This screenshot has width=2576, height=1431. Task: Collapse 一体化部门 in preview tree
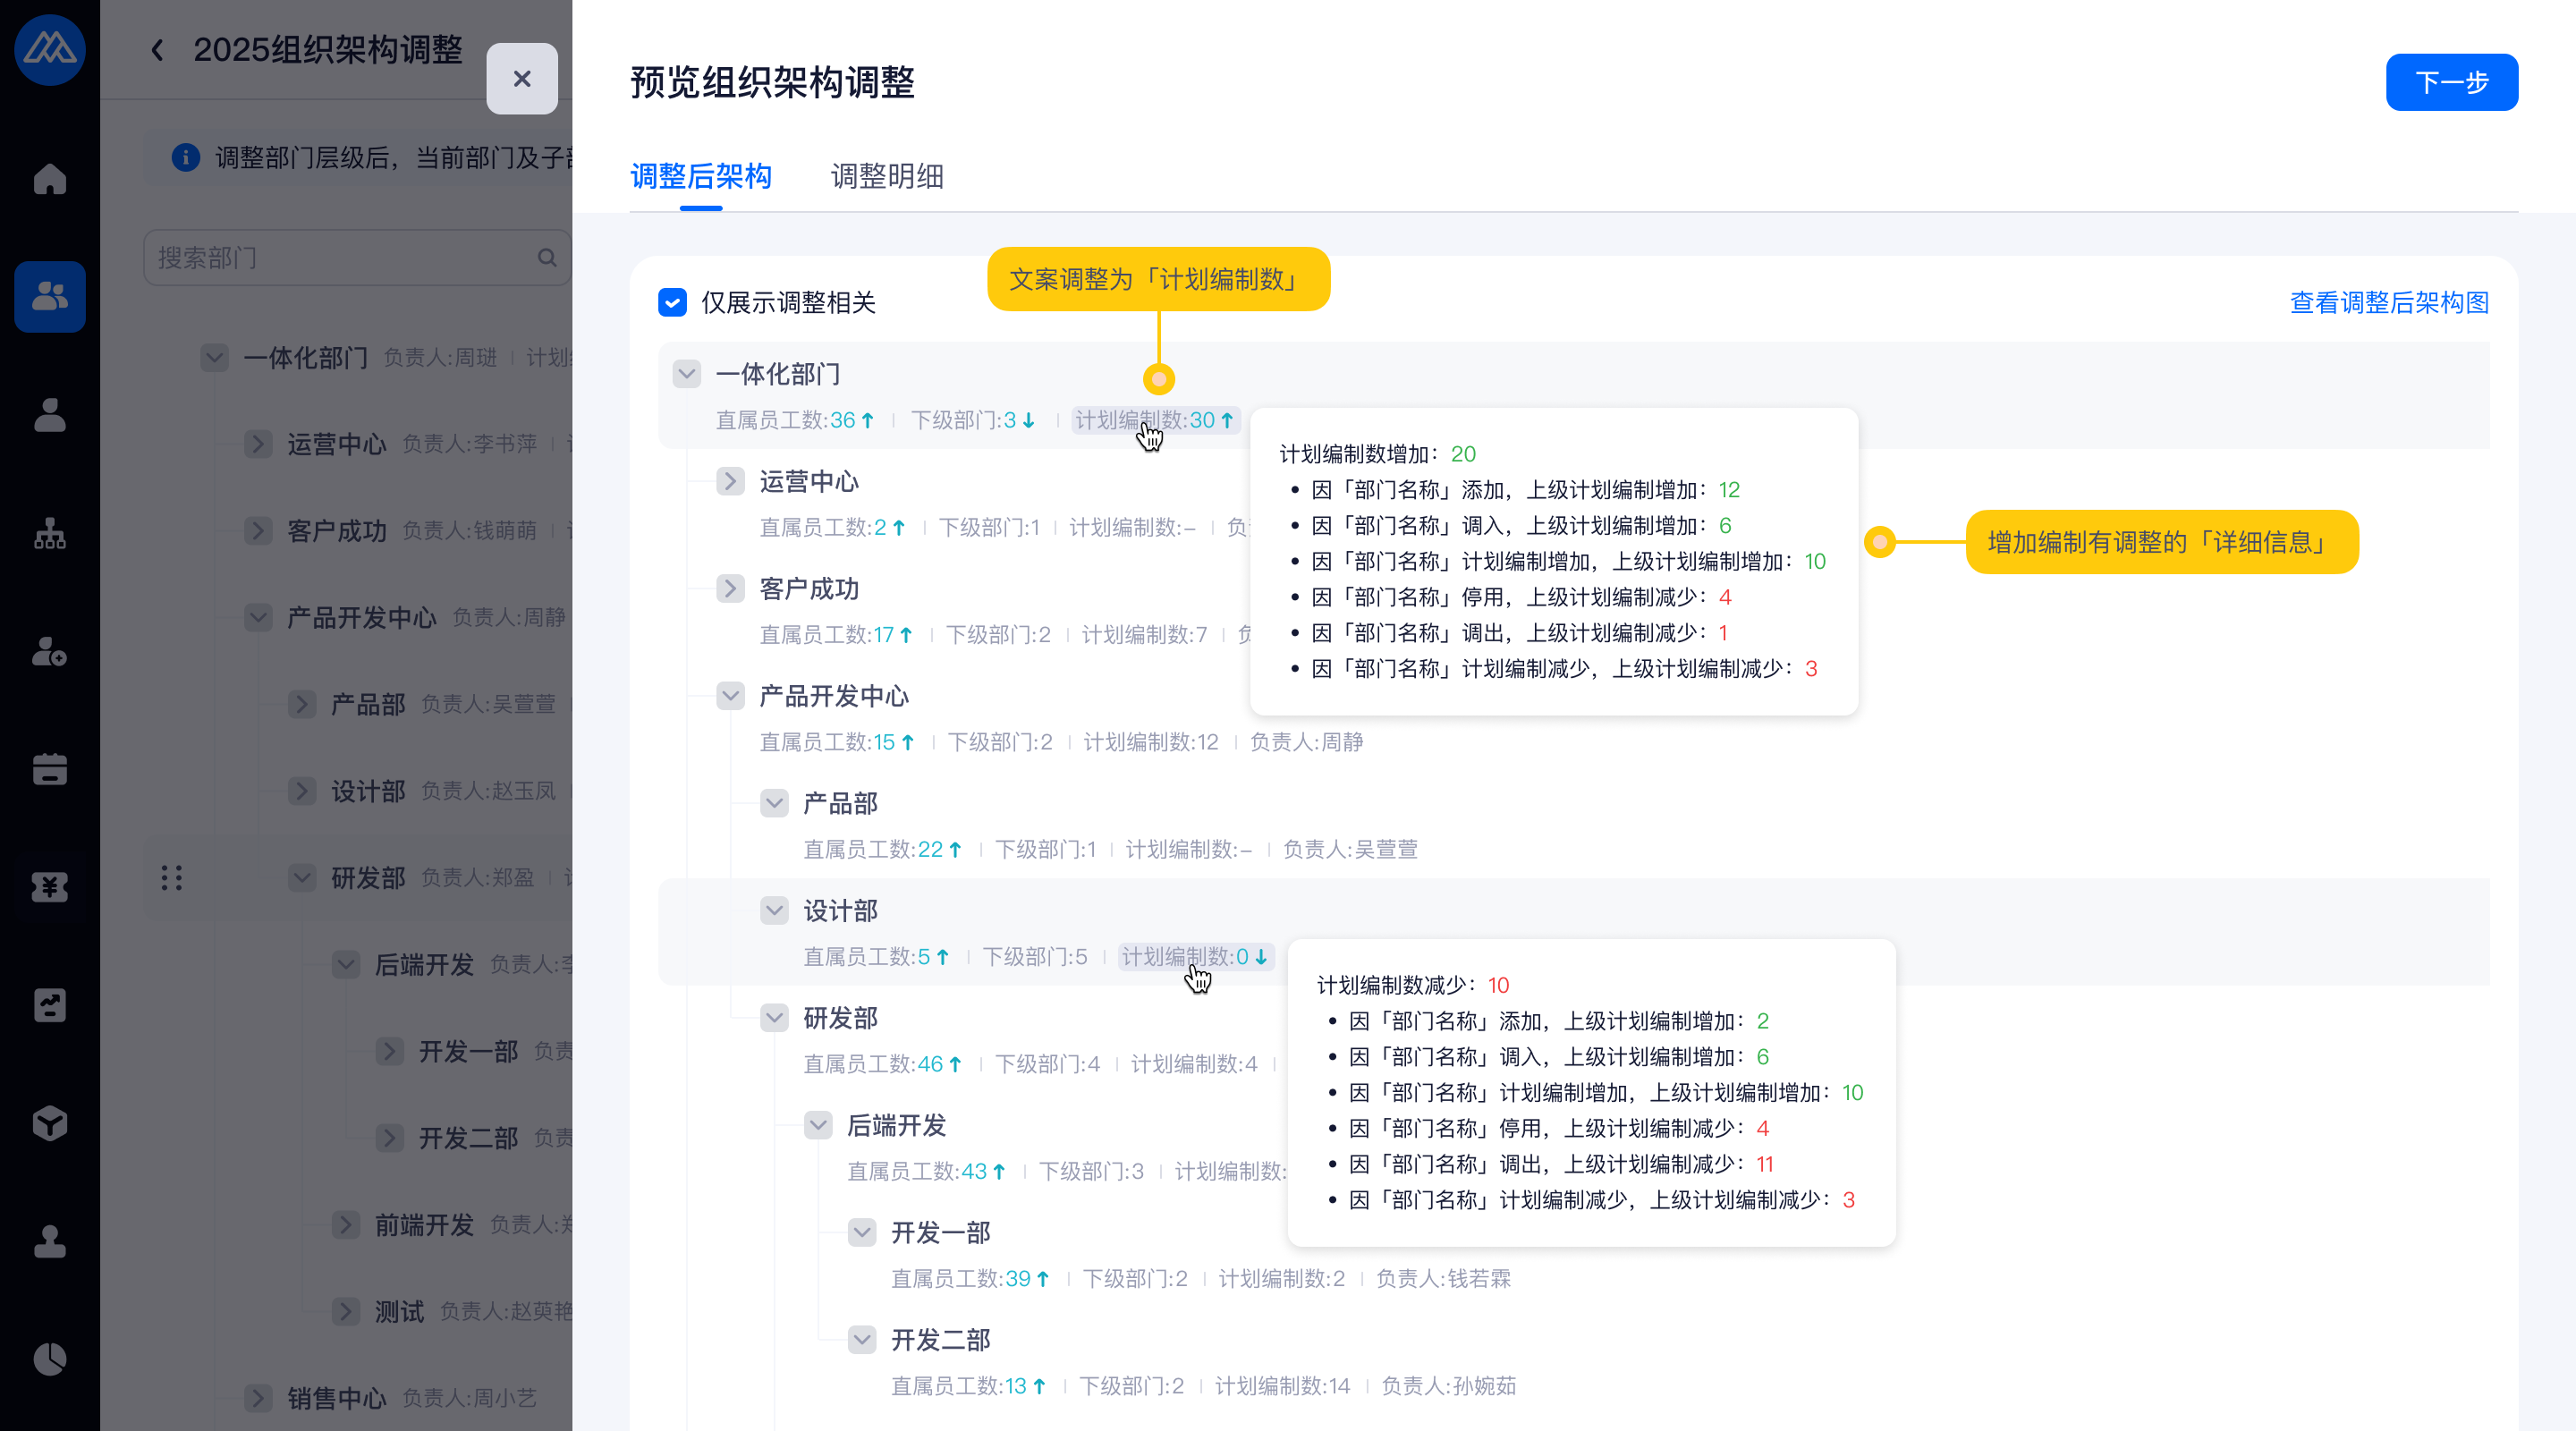click(686, 374)
